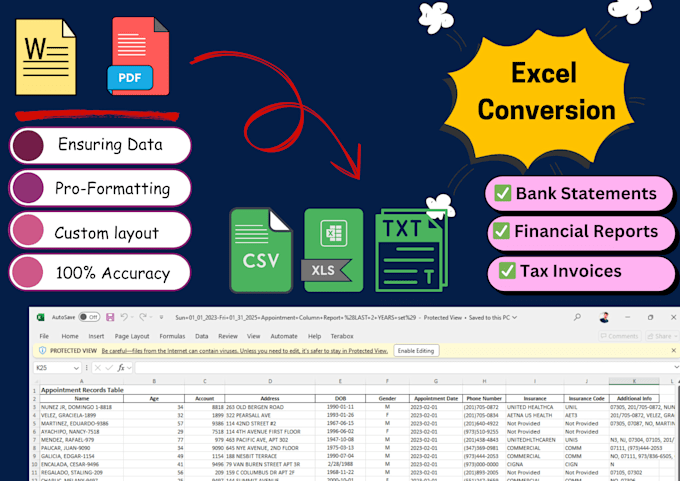Select the cell MARTINEZ, EDUARDO-9386
The height and width of the screenshot is (481, 680).
click(82, 423)
